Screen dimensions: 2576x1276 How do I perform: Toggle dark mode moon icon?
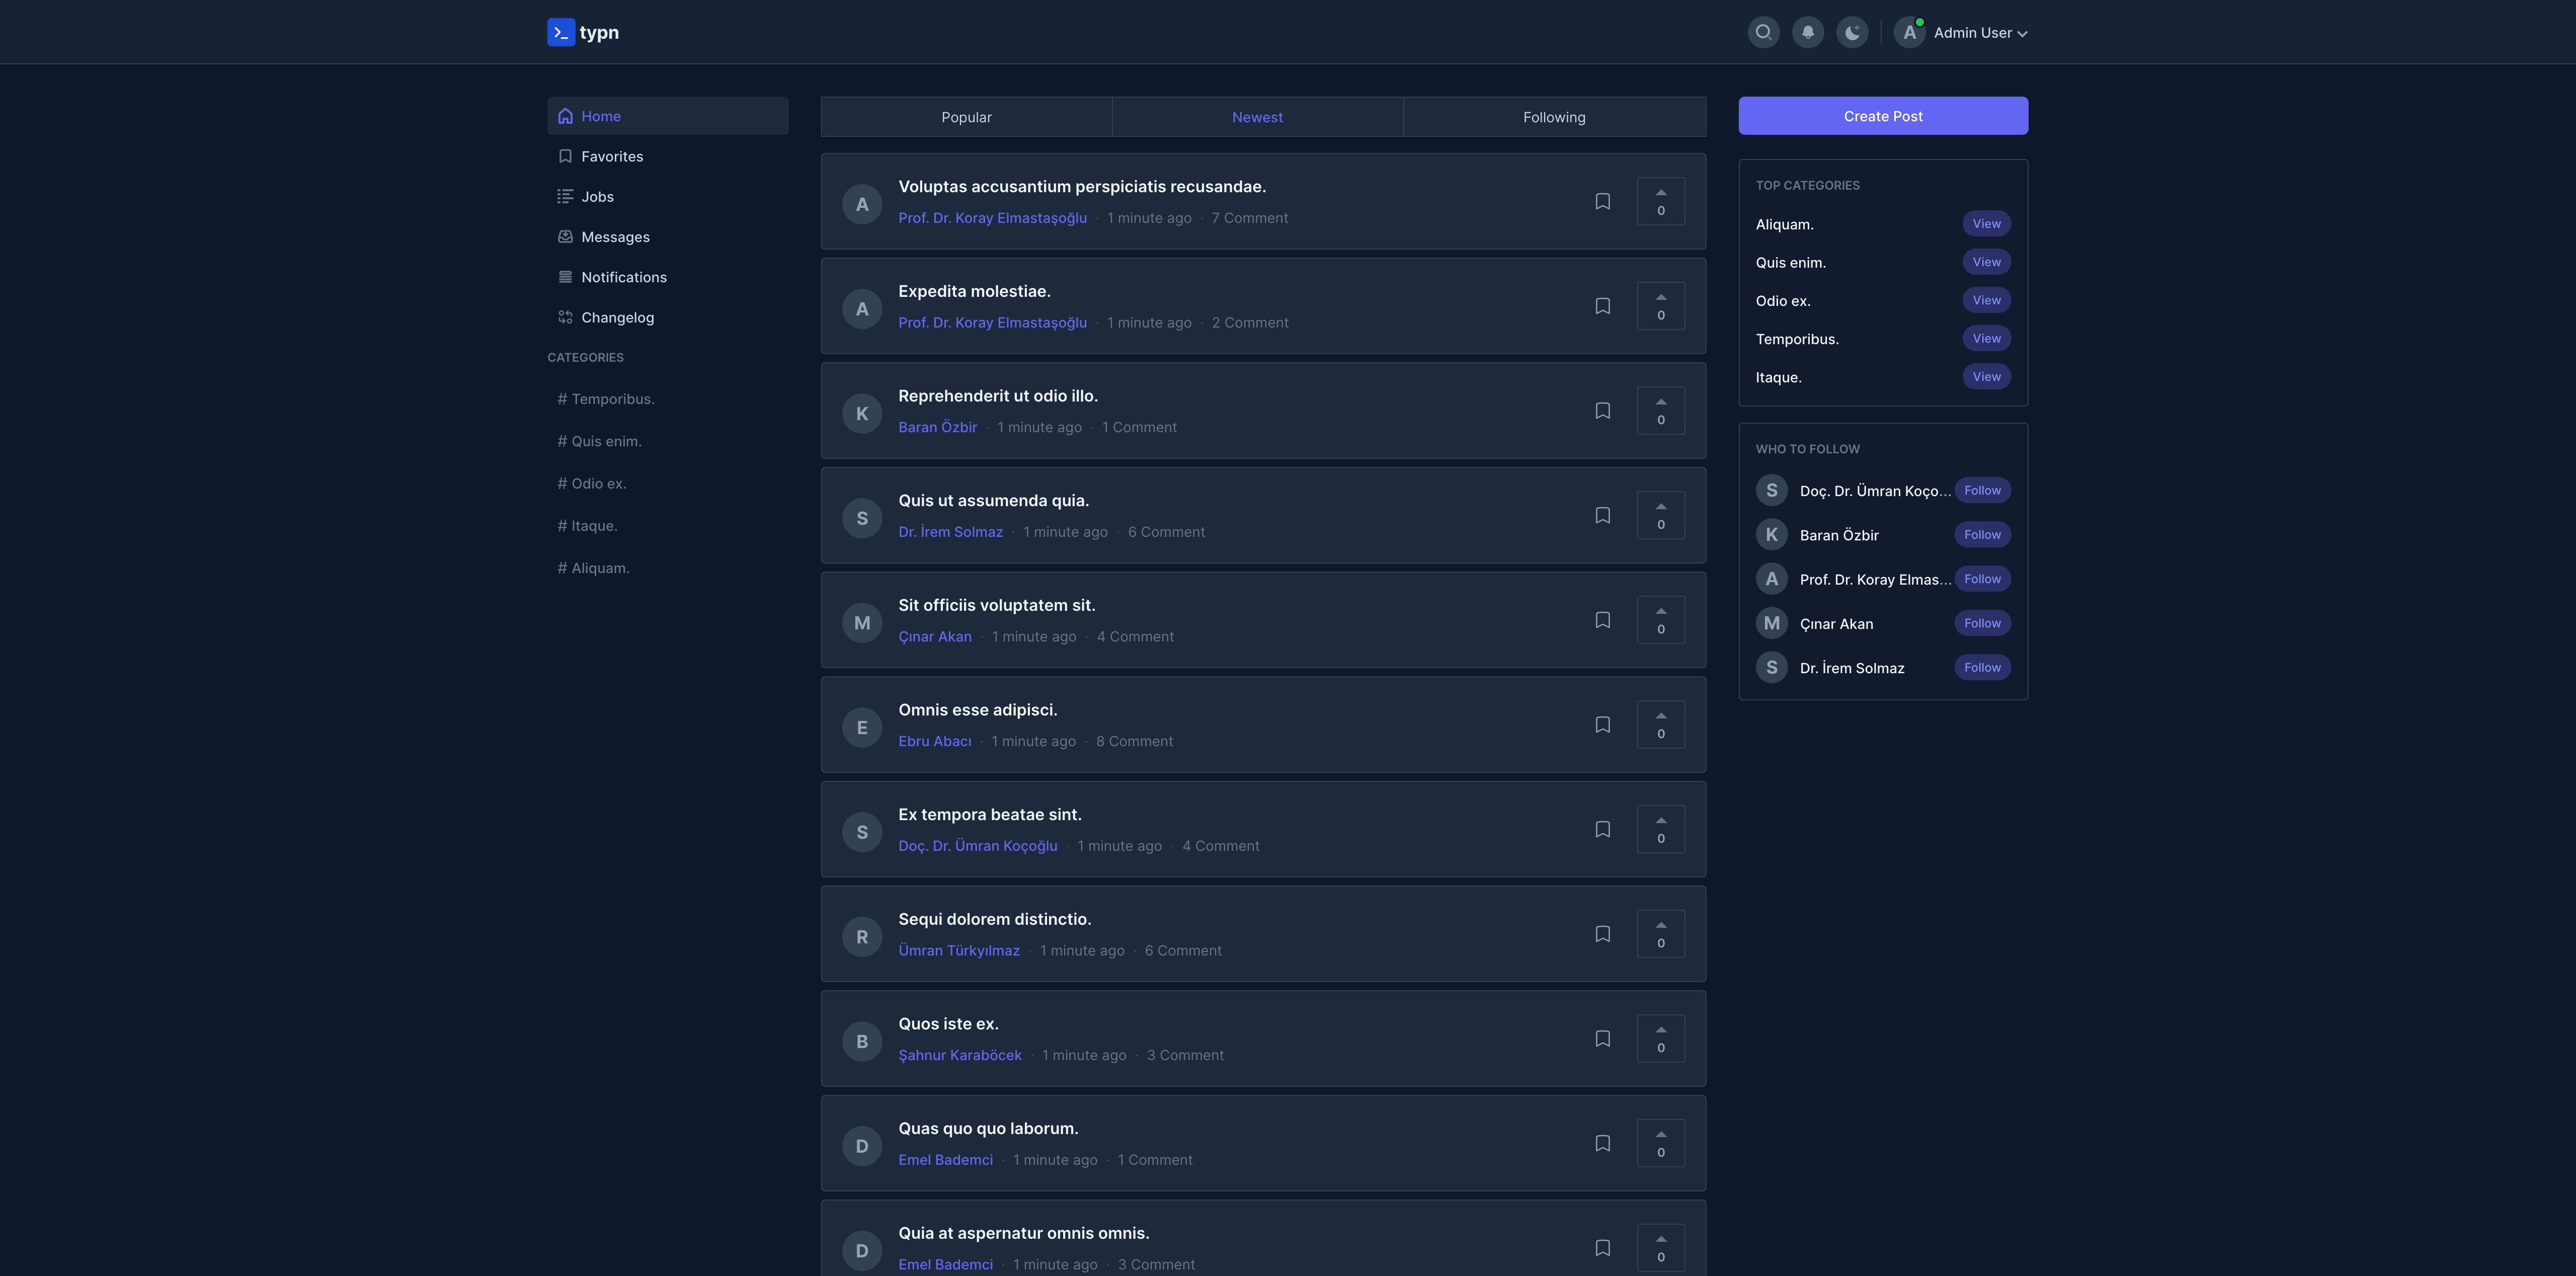click(x=1852, y=32)
